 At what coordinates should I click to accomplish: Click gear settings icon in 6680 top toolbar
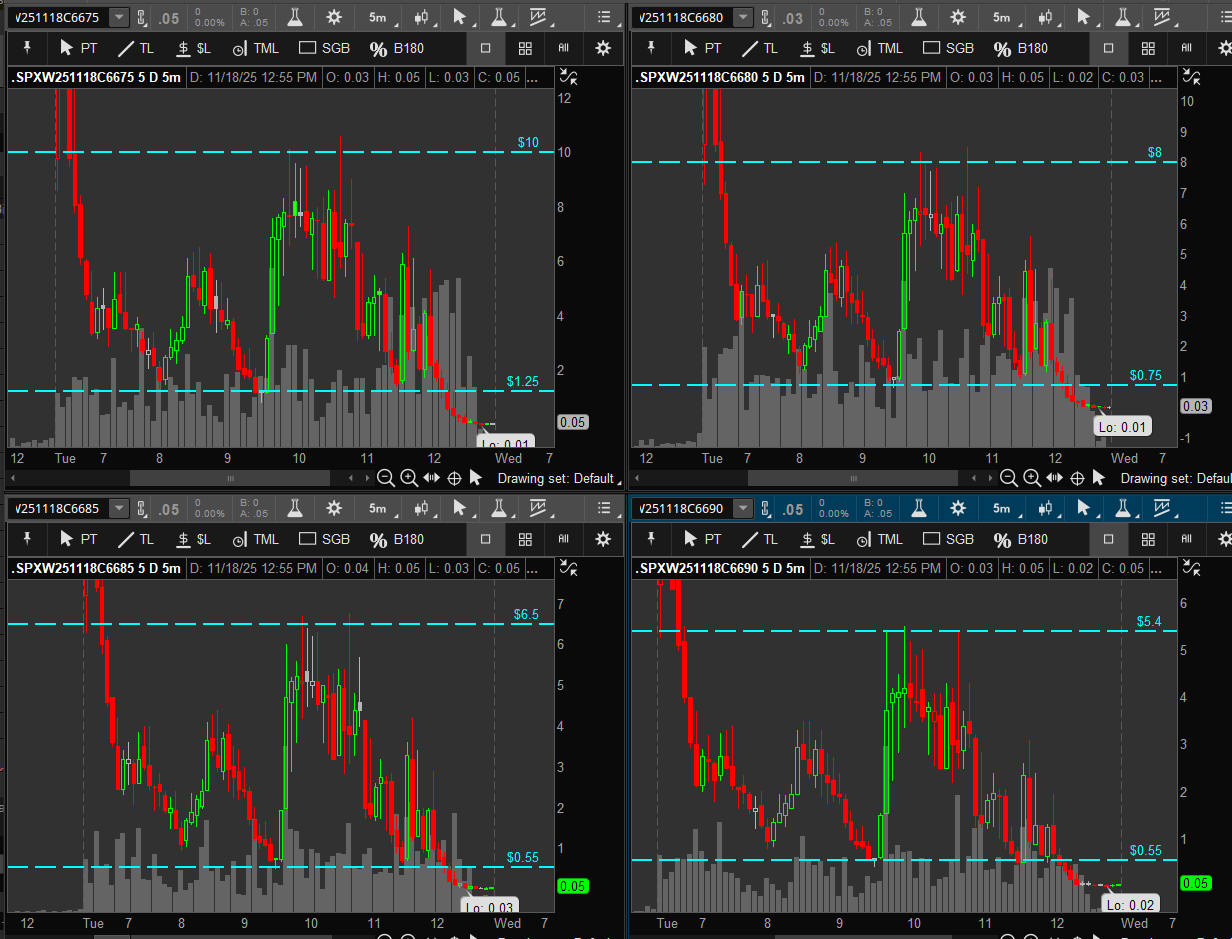click(957, 17)
